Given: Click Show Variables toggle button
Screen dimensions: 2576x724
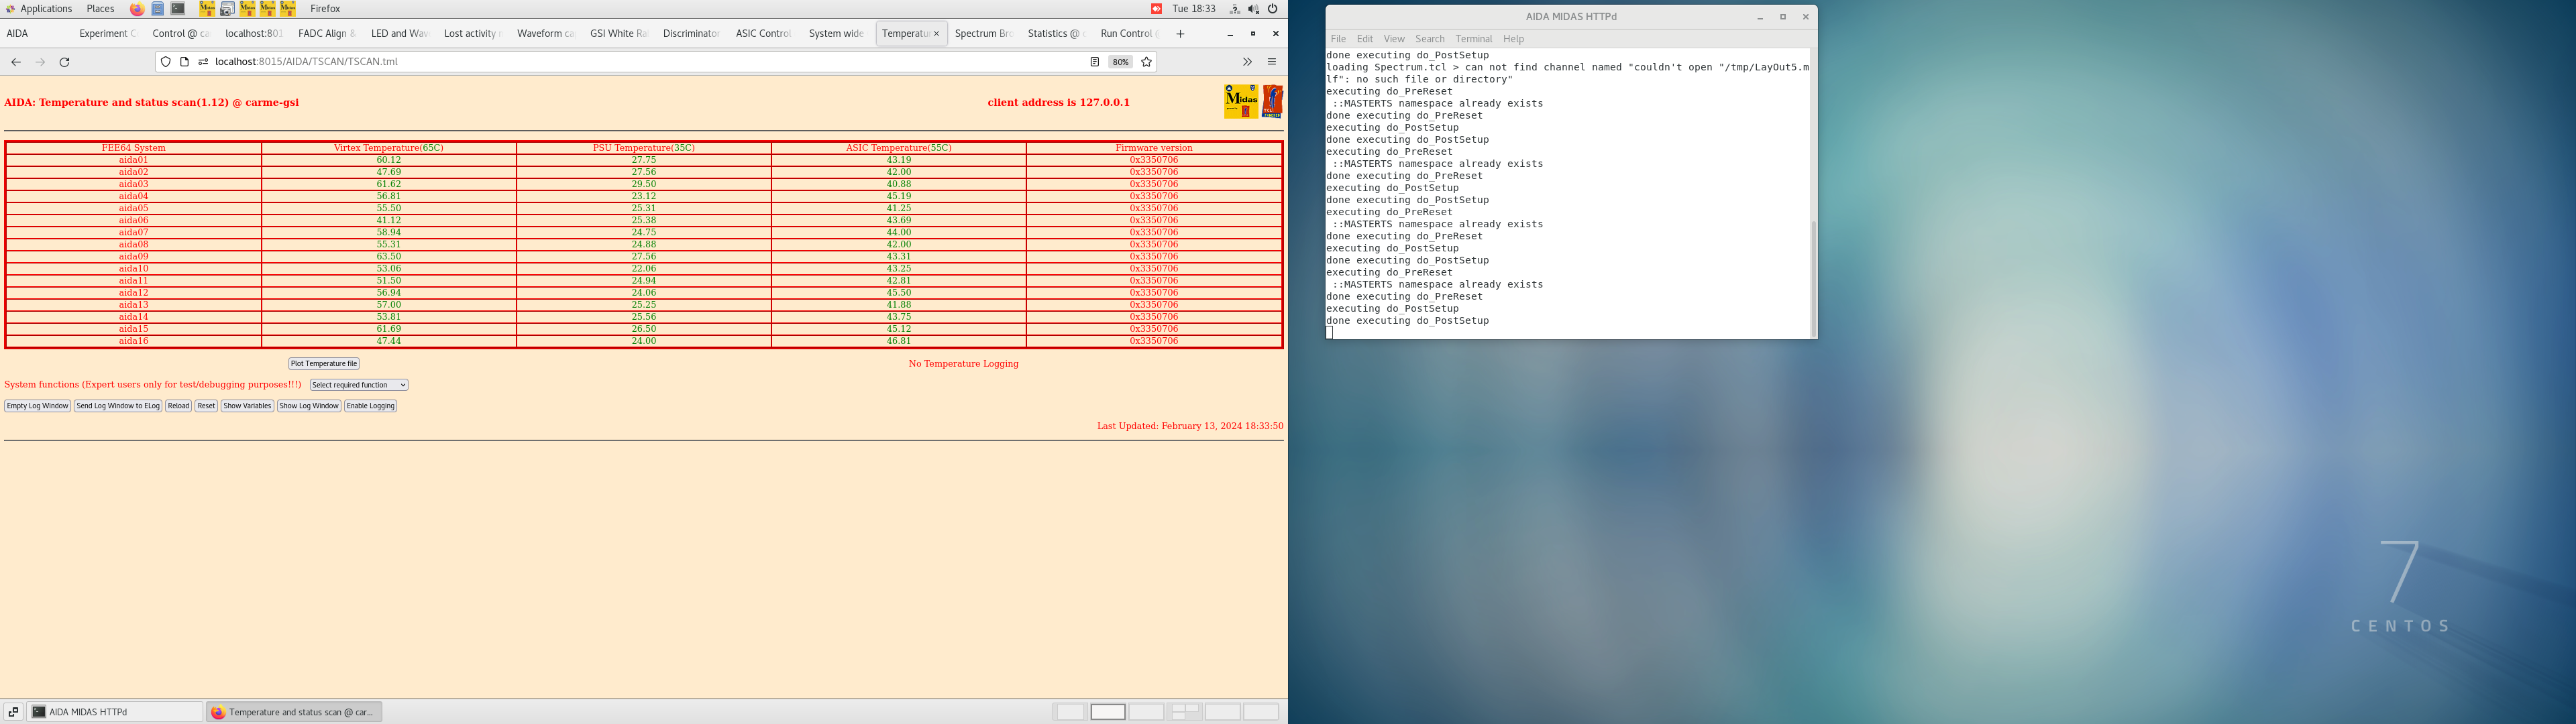Looking at the screenshot, I should [246, 406].
